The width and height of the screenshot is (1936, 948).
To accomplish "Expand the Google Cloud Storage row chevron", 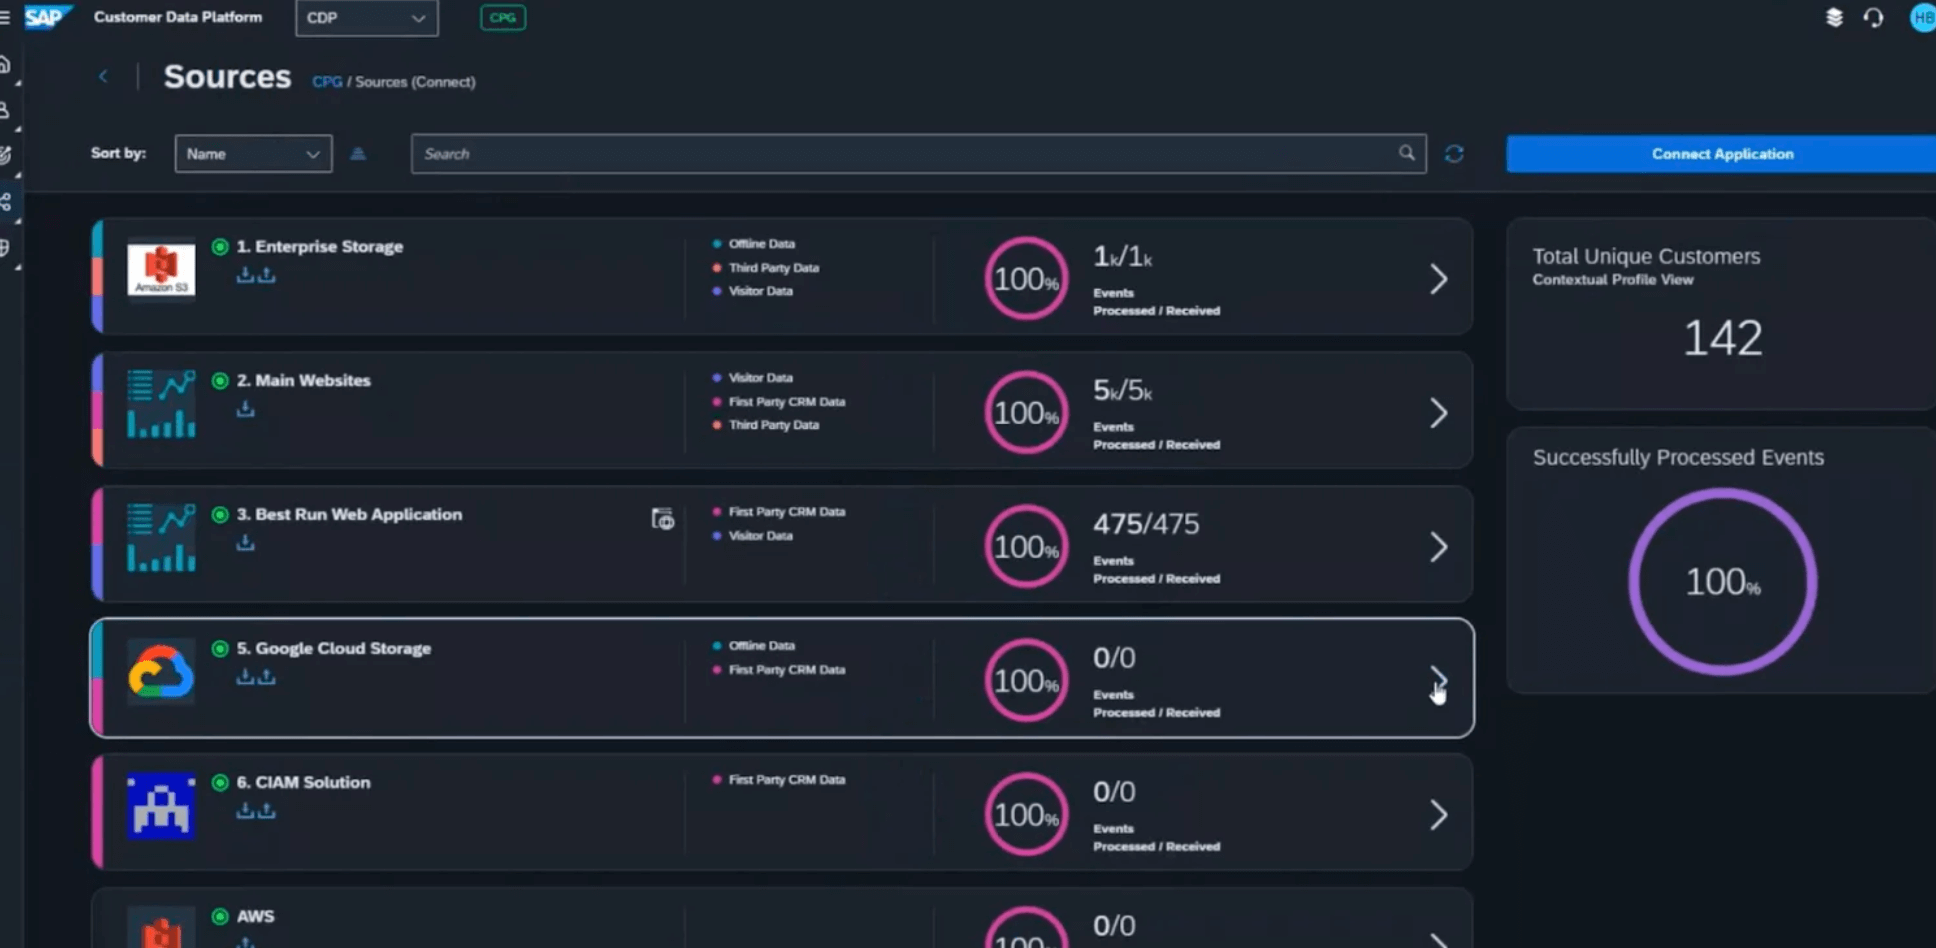I will pyautogui.click(x=1438, y=681).
